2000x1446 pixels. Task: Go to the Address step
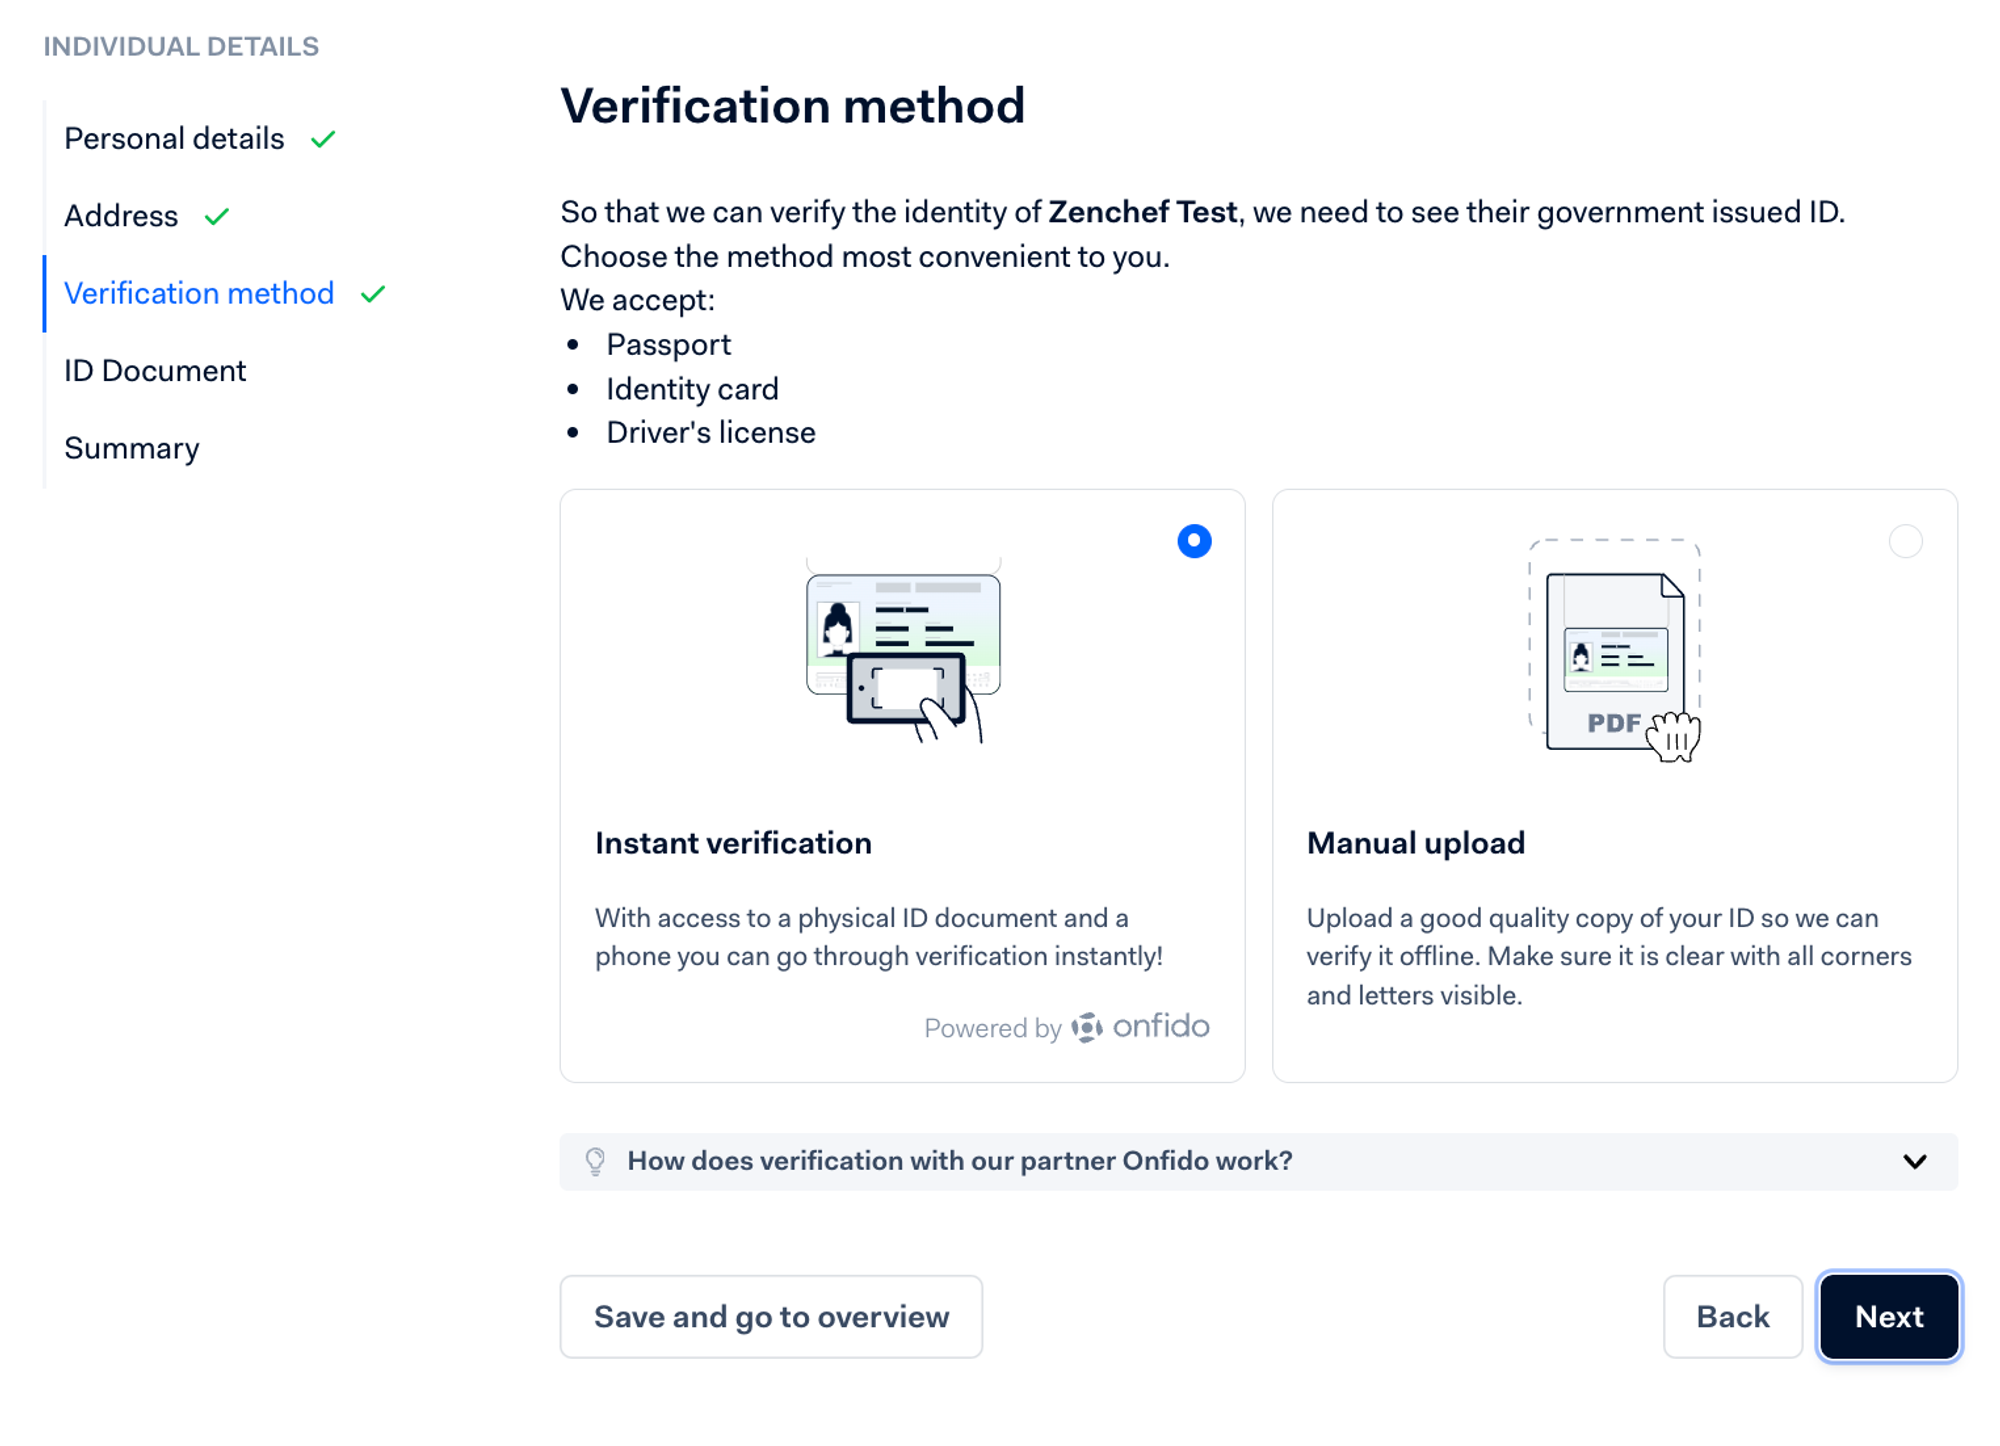click(121, 216)
